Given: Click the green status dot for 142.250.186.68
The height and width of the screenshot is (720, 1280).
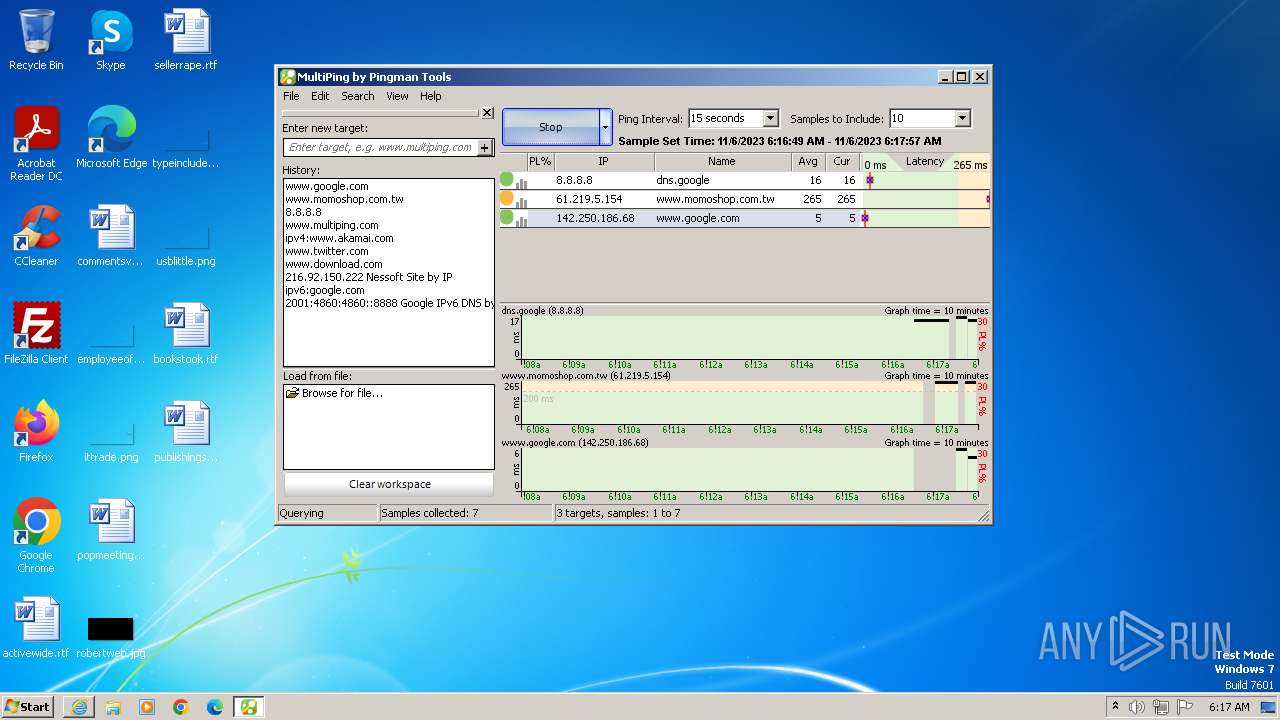Looking at the screenshot, I should click(507, 217).
